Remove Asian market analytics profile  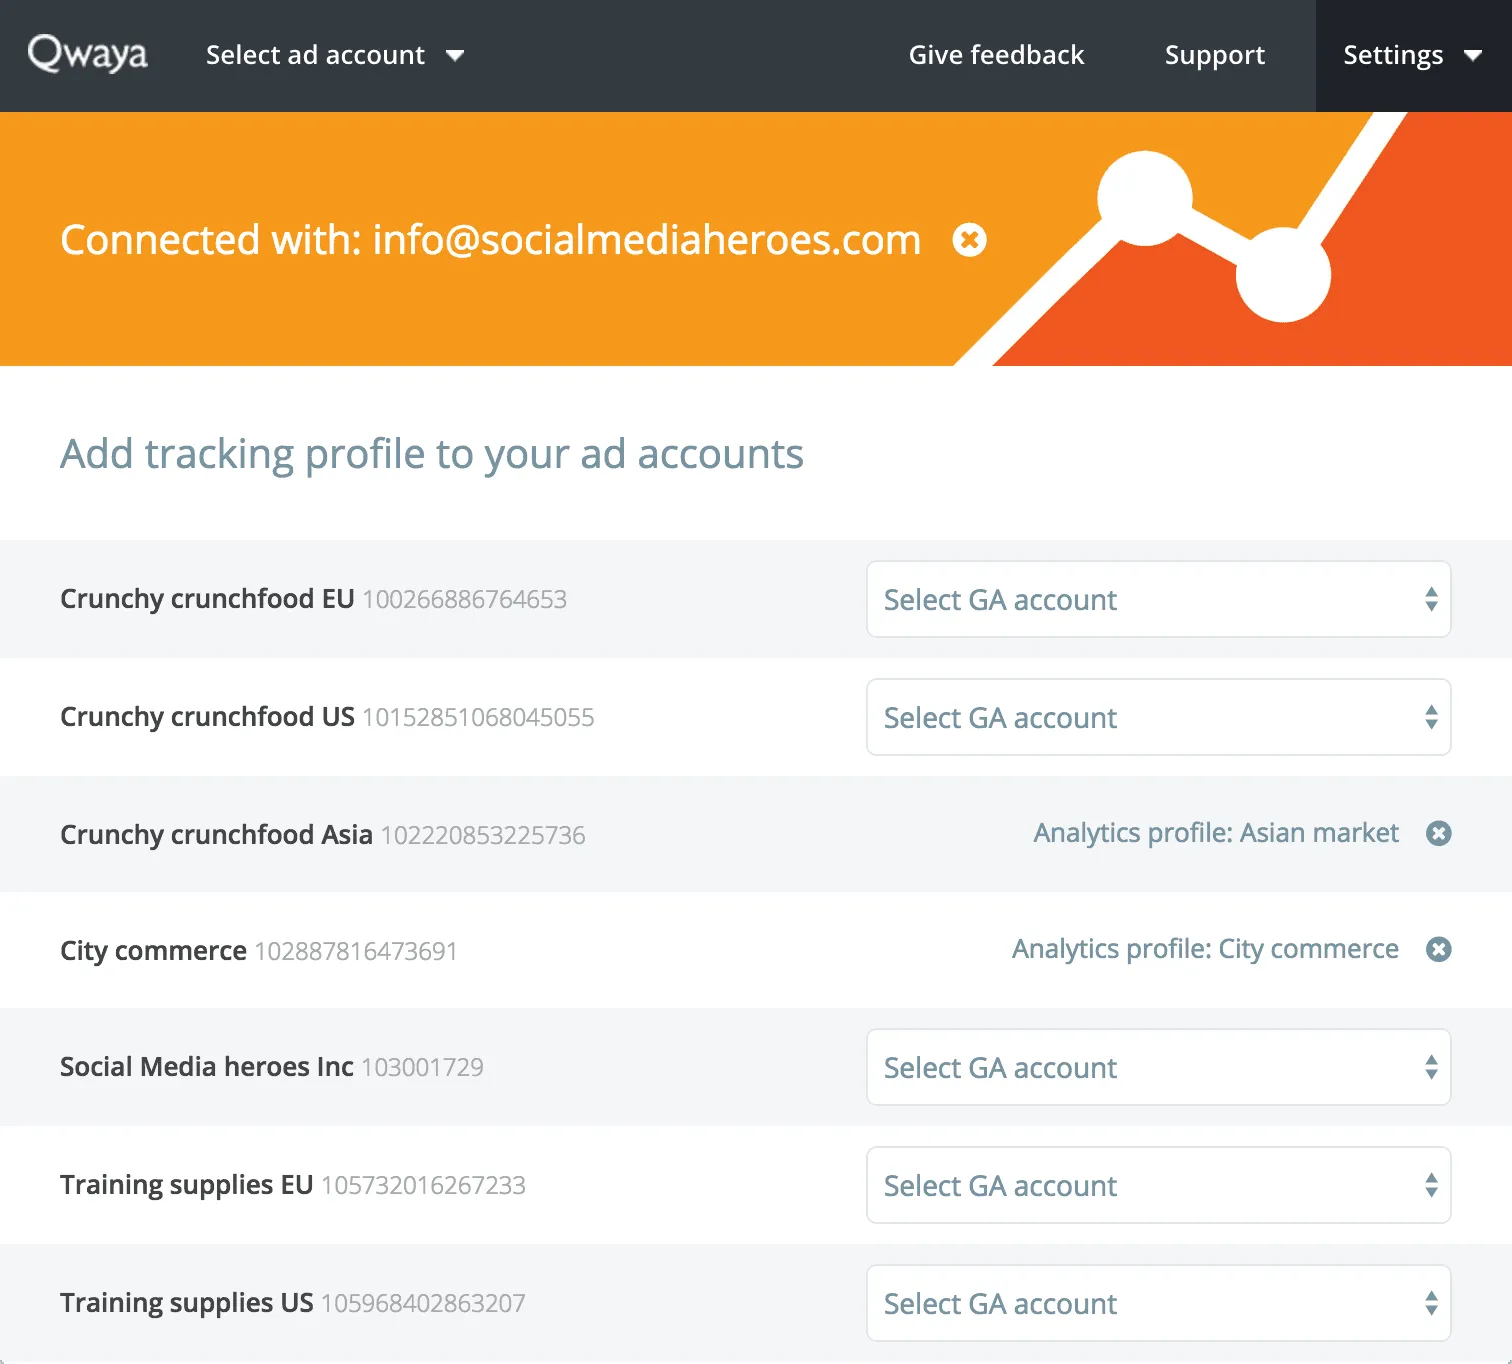point(1438,833)
